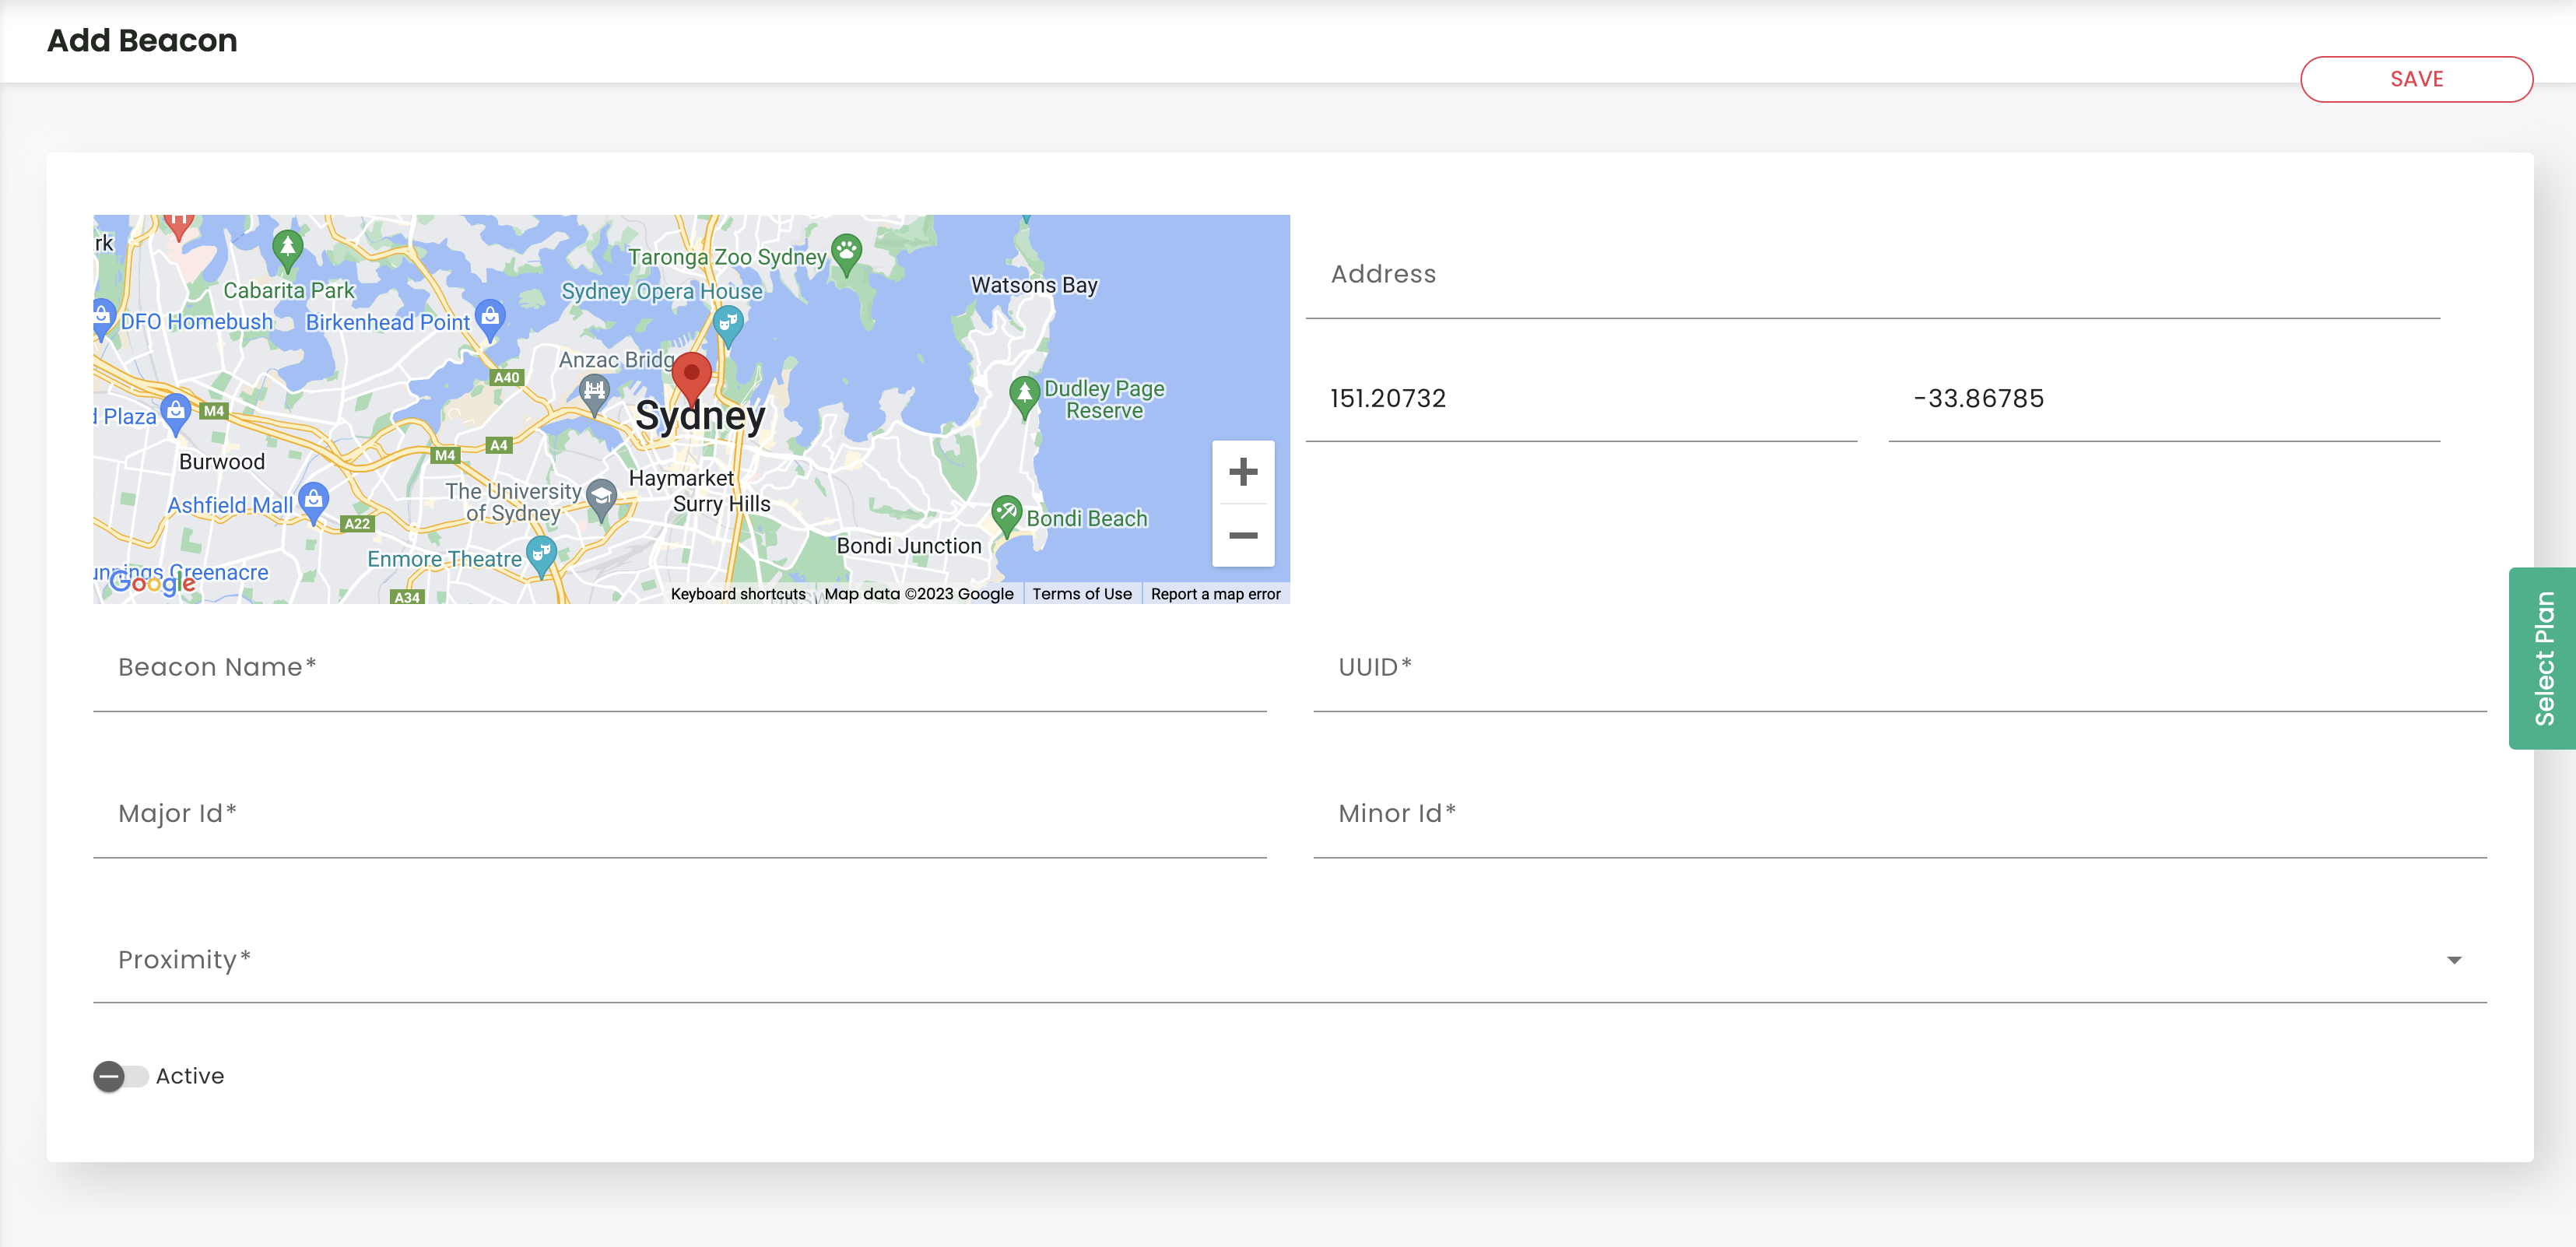Click the Enmore Theatre marker icon
Image resolution: width=2576 pixels, height=1247 pixels.
pos(541,553)
